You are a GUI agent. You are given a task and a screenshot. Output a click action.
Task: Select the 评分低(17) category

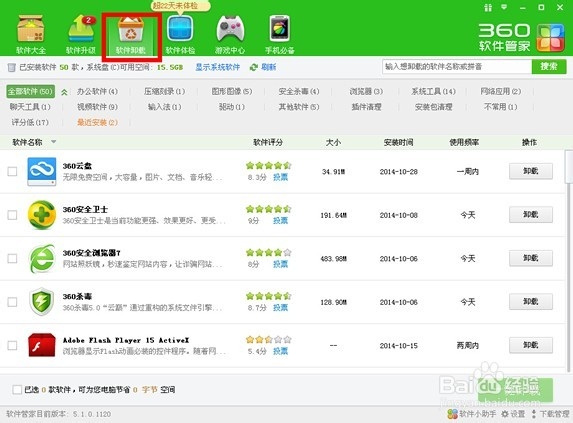pyautogui.click(x=30, y=122)
